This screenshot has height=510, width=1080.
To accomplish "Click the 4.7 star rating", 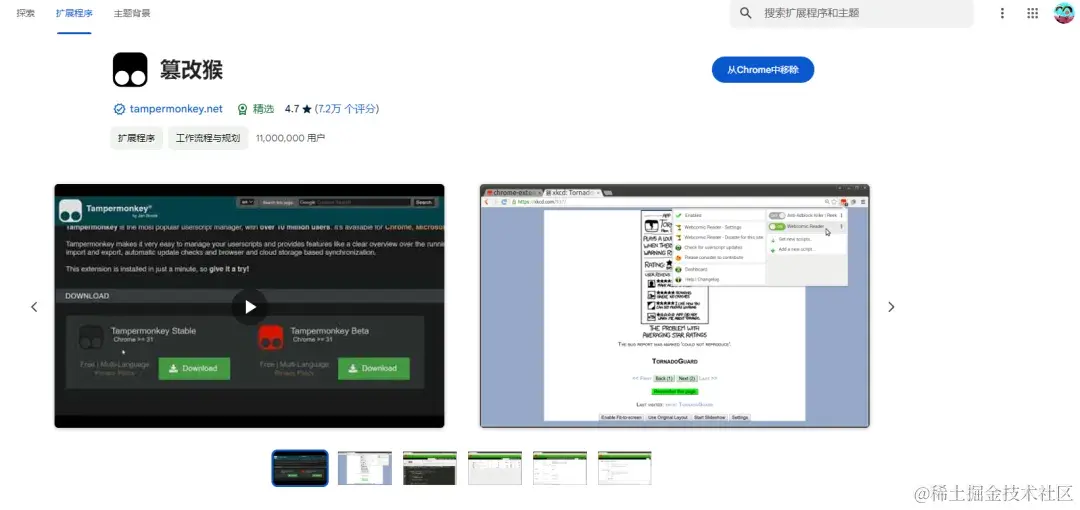I will [298, 109].
